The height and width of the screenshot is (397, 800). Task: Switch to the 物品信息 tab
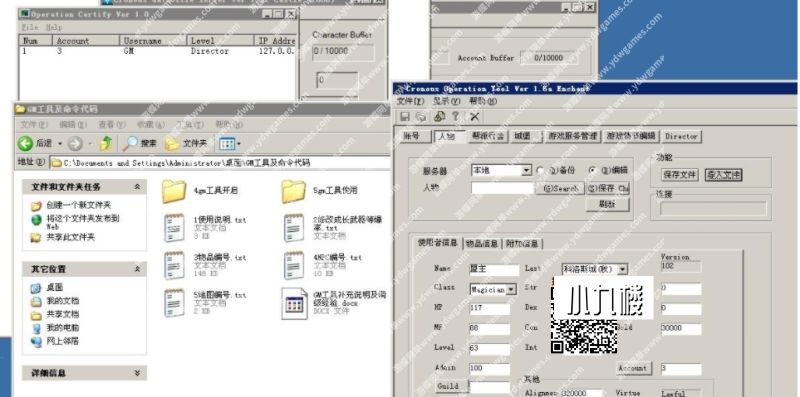[x=482, y=244]
